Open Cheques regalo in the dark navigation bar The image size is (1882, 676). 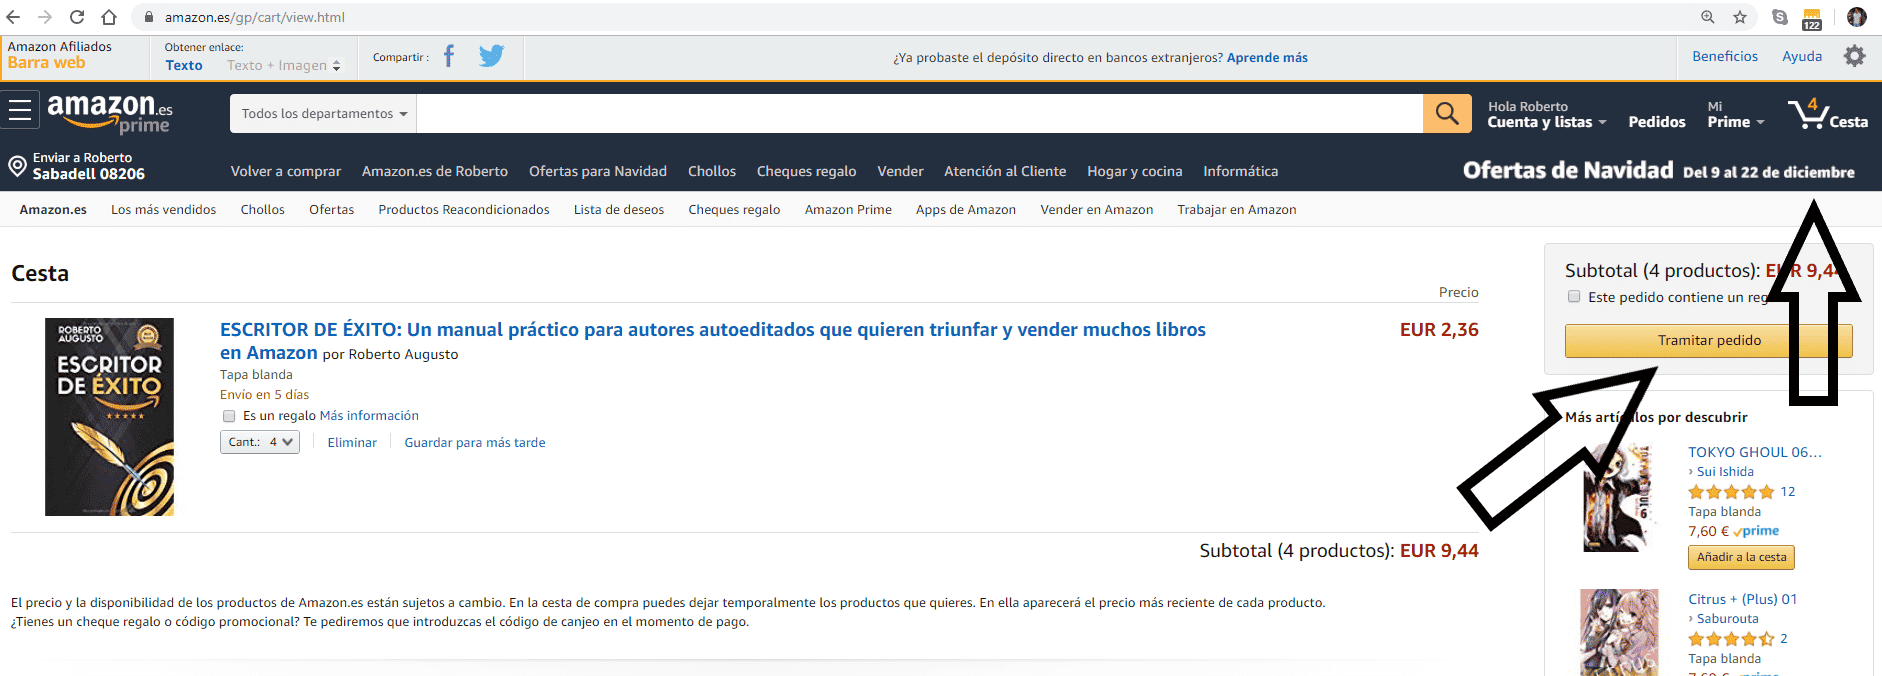tap(807, 171)
